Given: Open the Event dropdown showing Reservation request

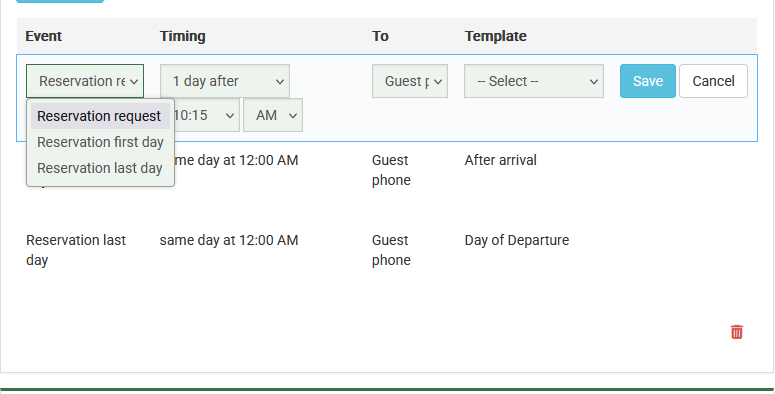Looking at the screenshot, I should click(x=85, y=81).
